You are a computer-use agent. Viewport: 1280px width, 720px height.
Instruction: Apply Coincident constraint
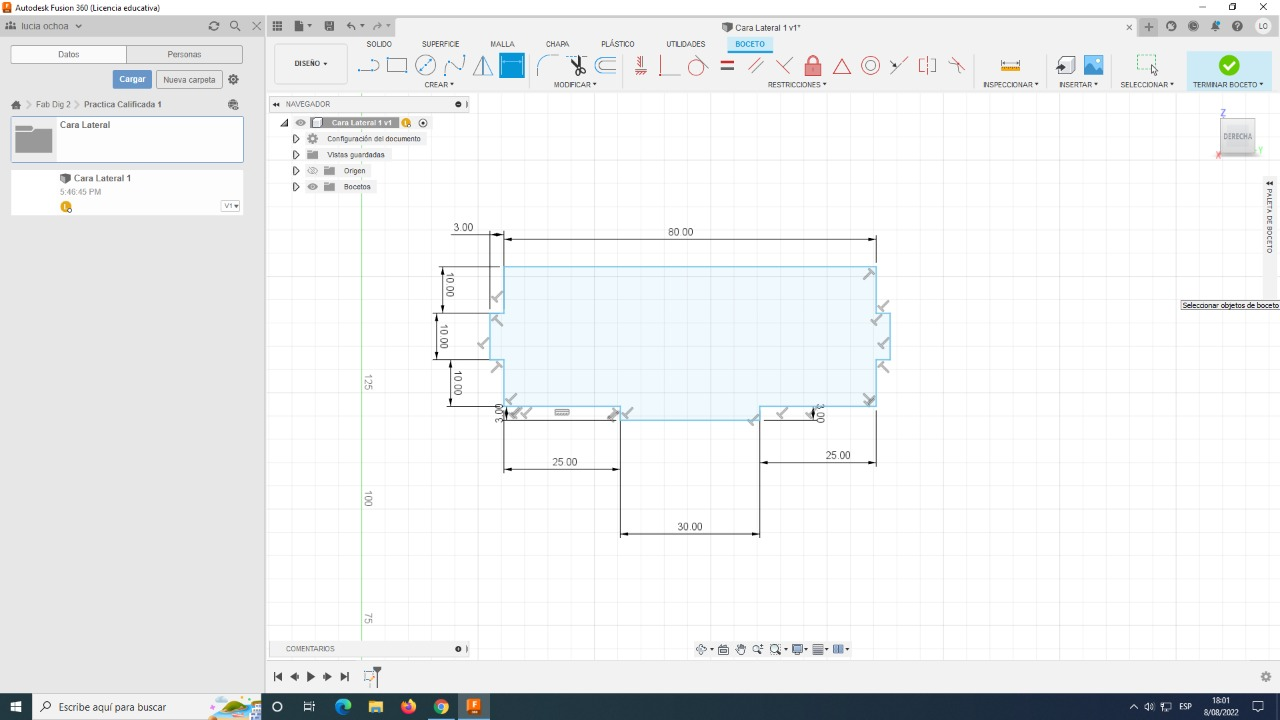669,66
